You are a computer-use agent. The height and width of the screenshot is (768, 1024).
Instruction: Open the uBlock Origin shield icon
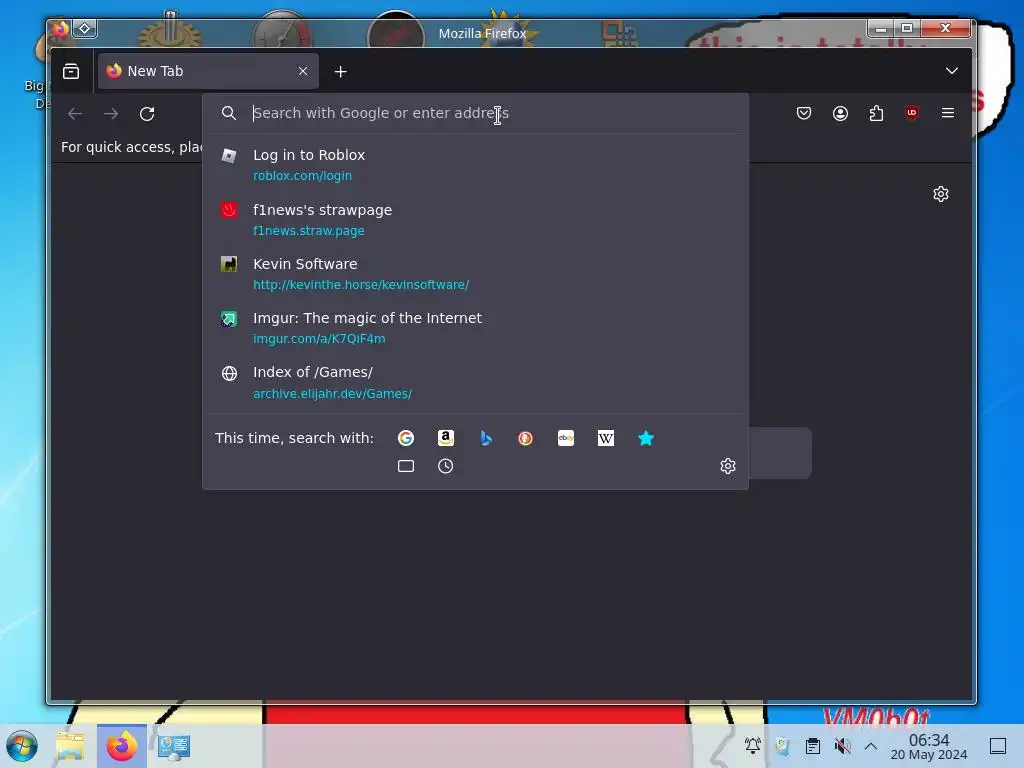click(x=912, y=113)
